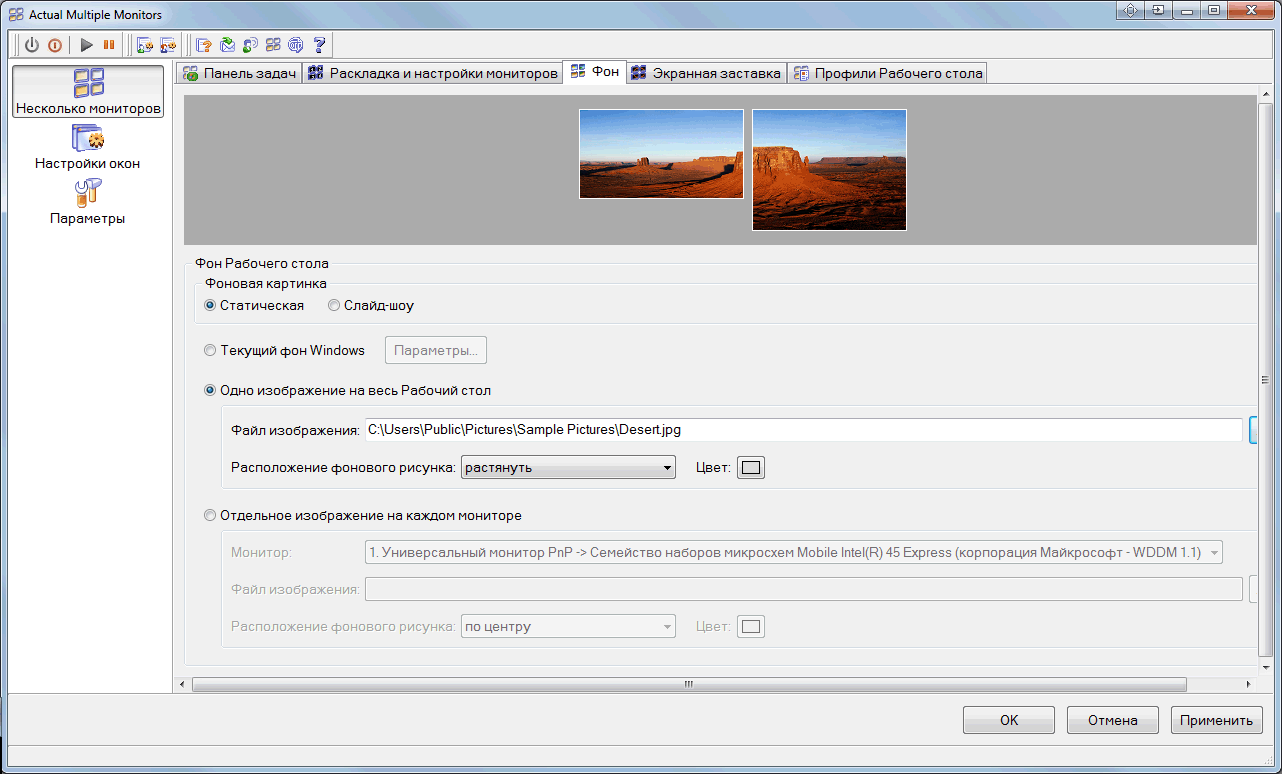Open the по центру position dropdown
This screenshot has height=774, width=1282.
tap(568, 627)
